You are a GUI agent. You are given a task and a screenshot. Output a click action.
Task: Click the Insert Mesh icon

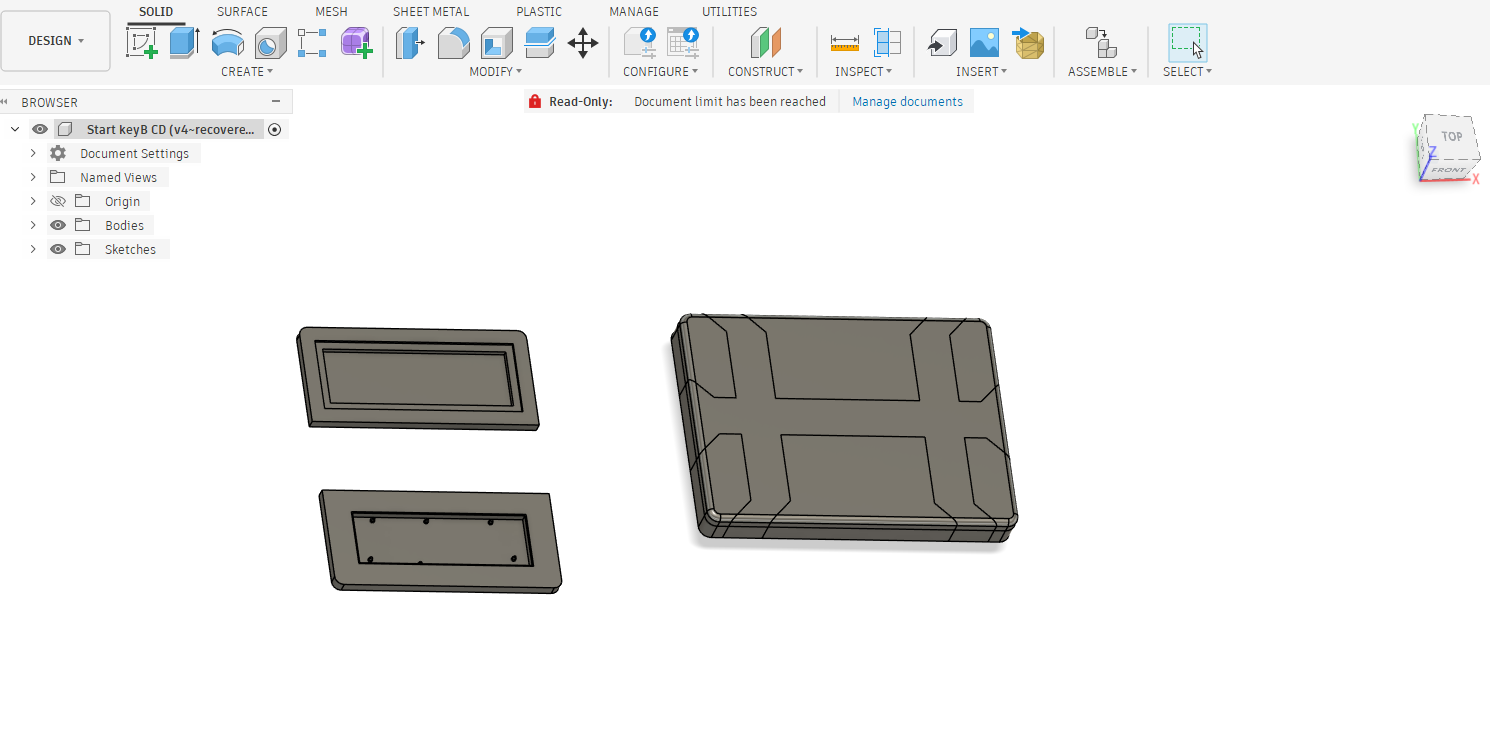1029,43
